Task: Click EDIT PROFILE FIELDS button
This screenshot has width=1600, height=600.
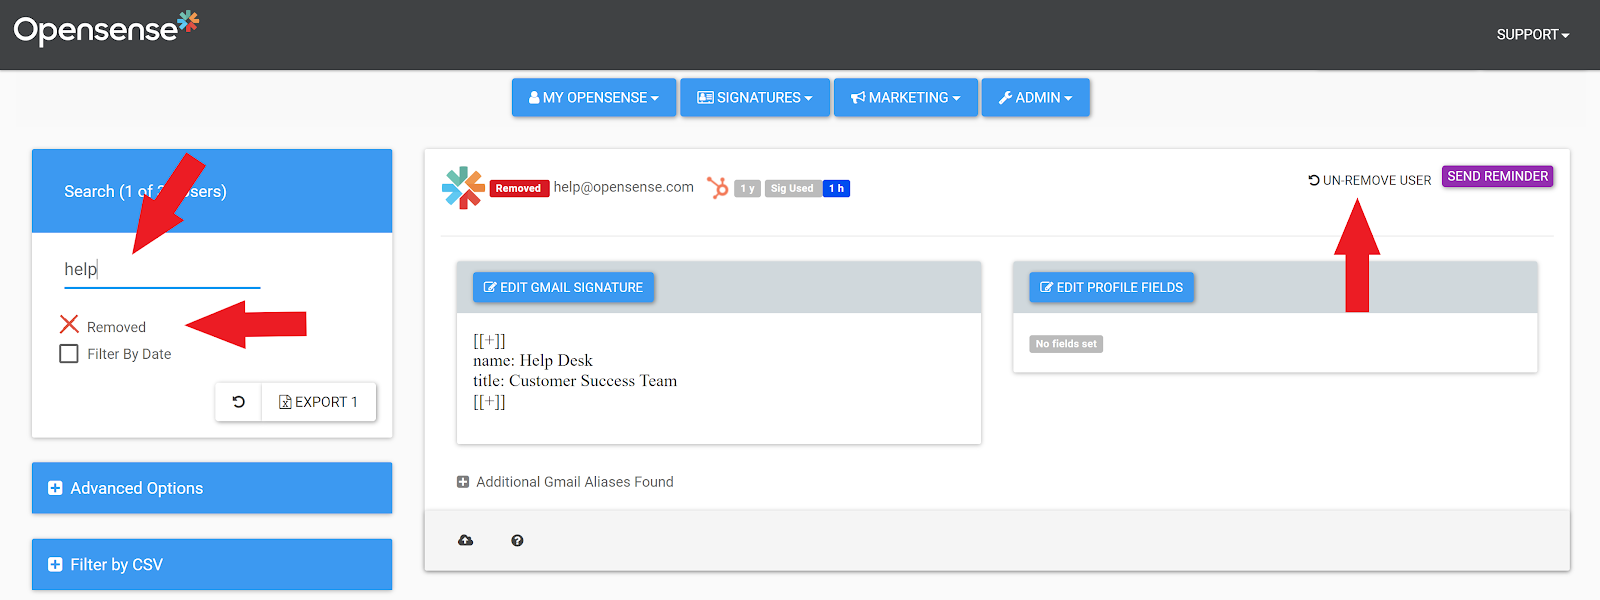Action: pyautogui.click(x=1112, y=287)
